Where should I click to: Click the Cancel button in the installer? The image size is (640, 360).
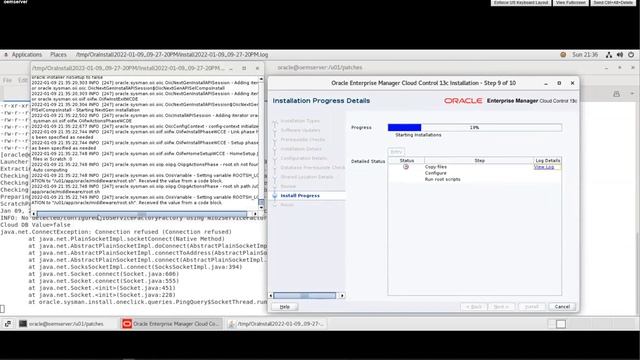(562, 307)
